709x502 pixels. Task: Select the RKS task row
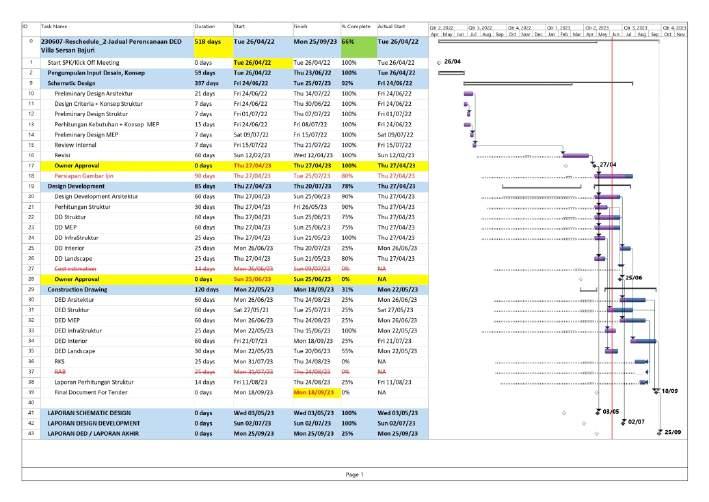coord(225,362)
